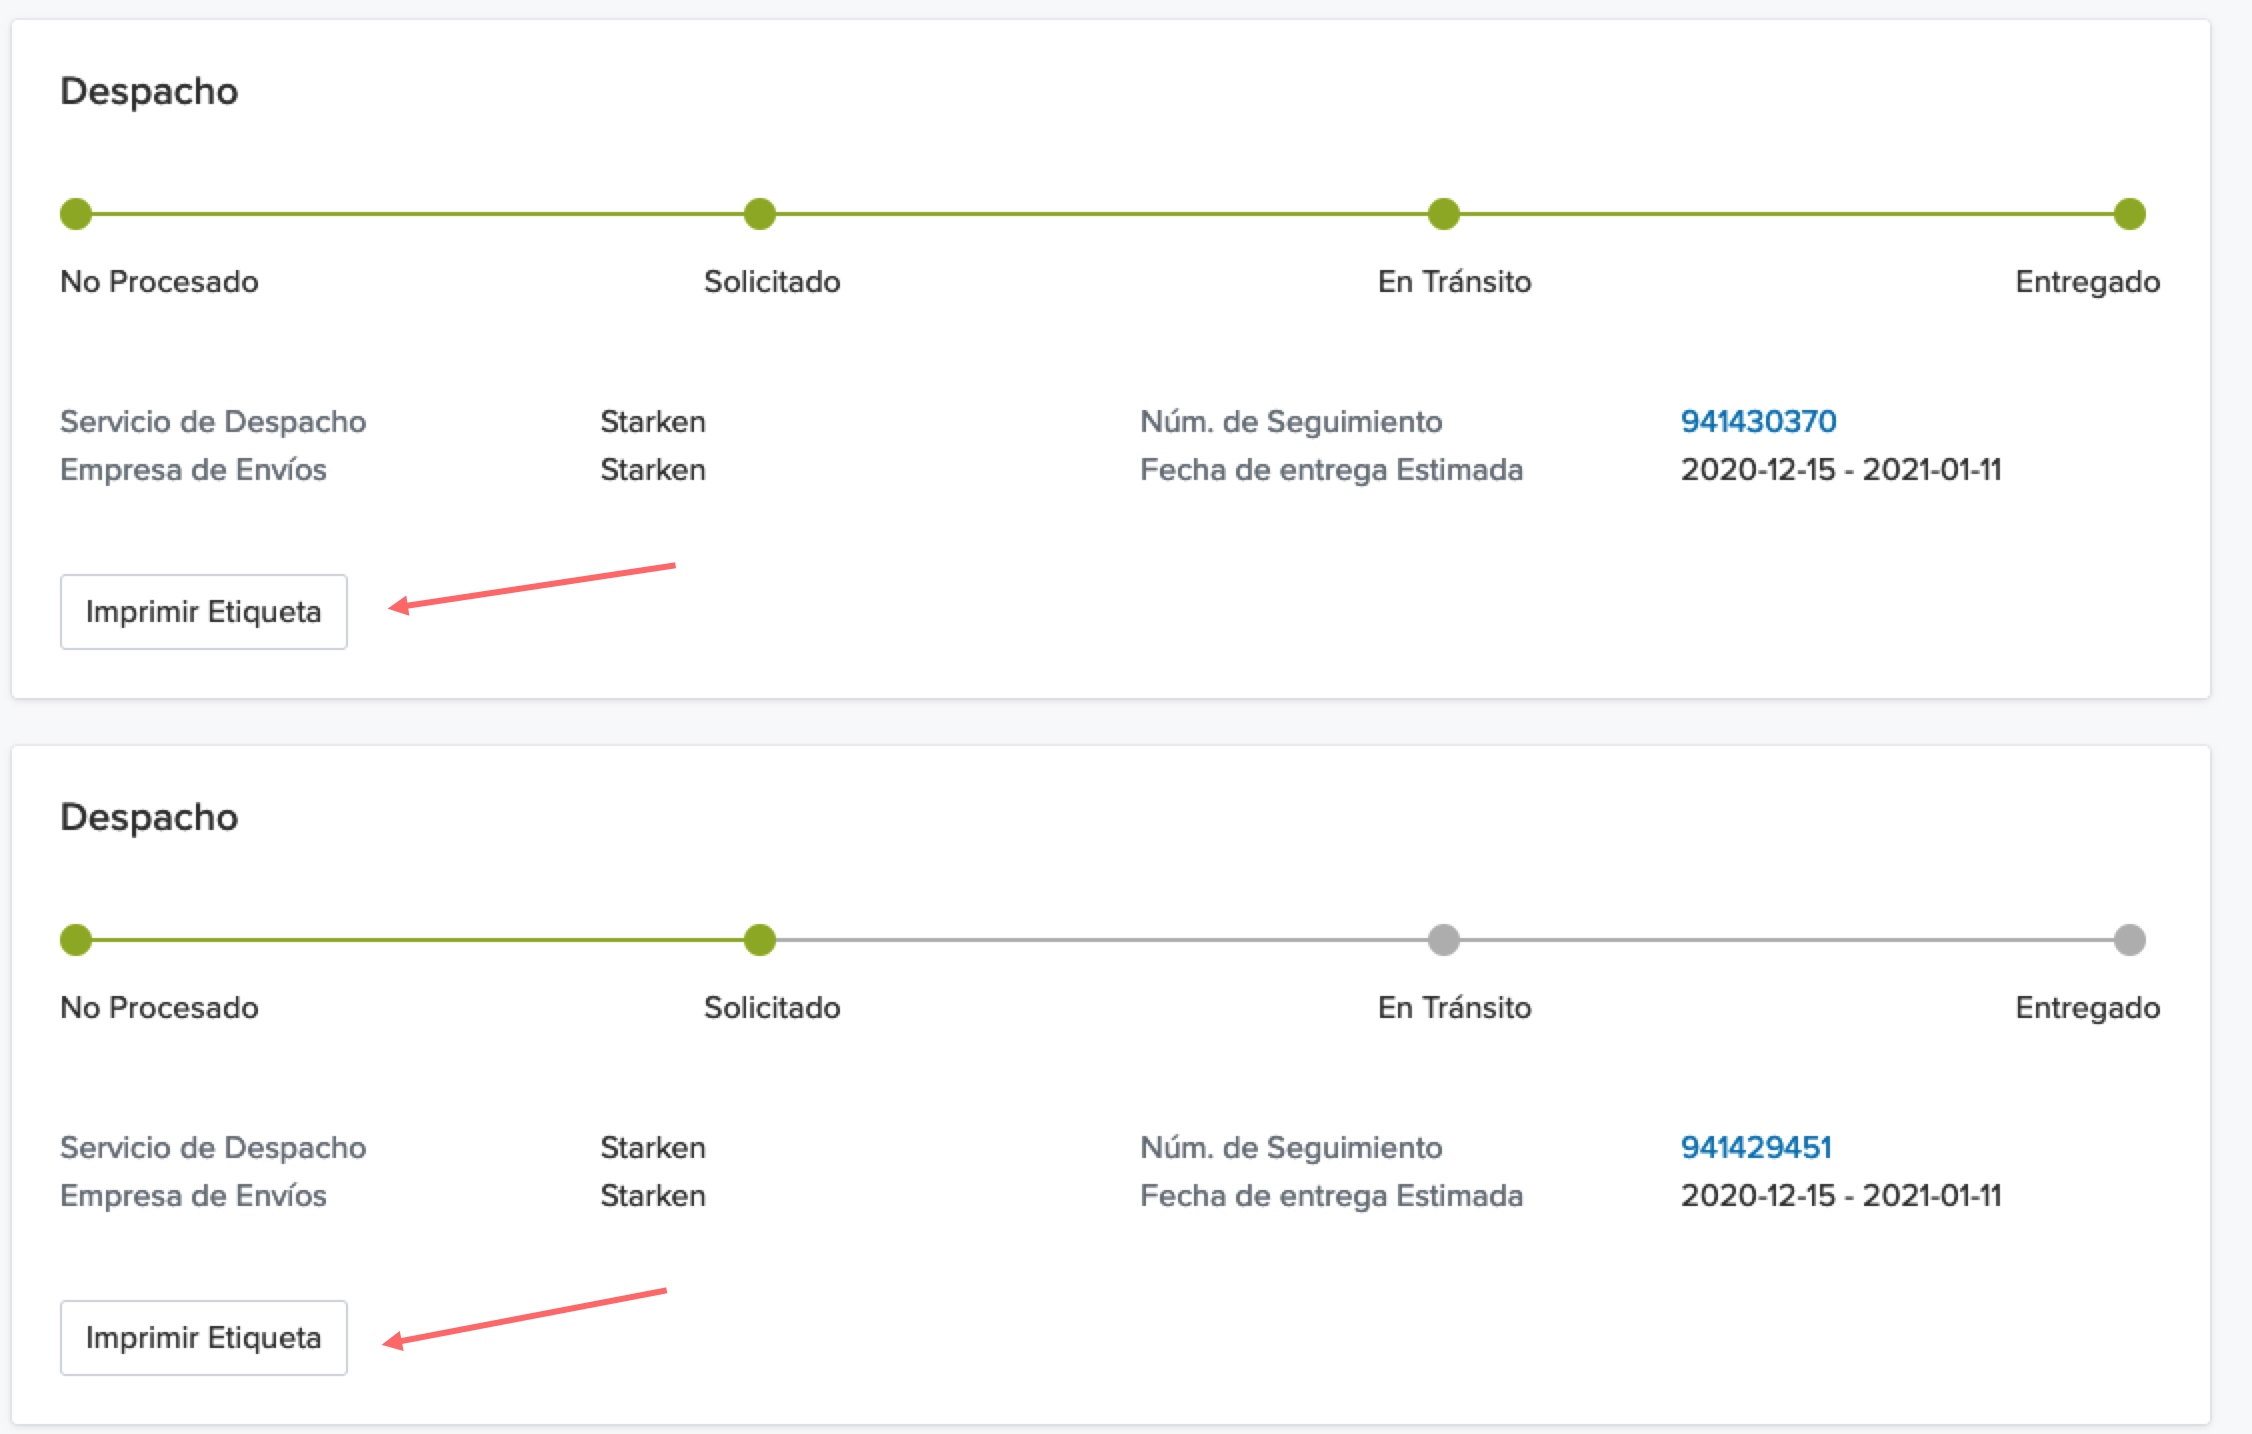Click the green Entregado dot for shipment 941430370

(2129, 214)
